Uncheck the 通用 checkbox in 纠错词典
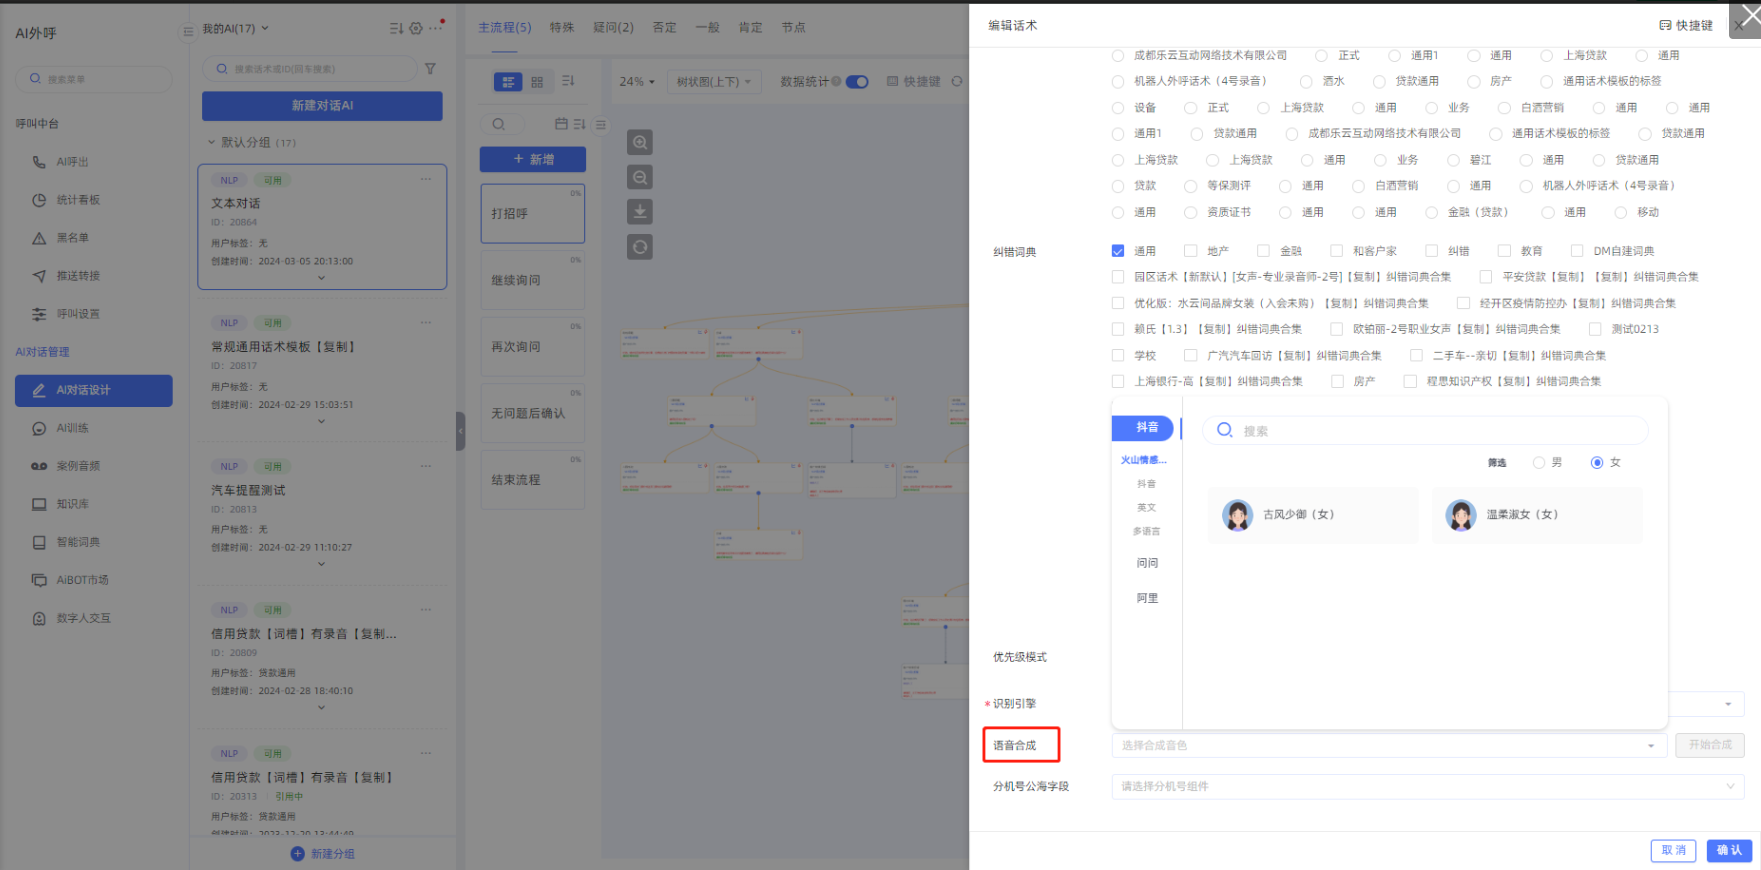Viewport: 1761px width, 870px height. [x=1118, y=251]
